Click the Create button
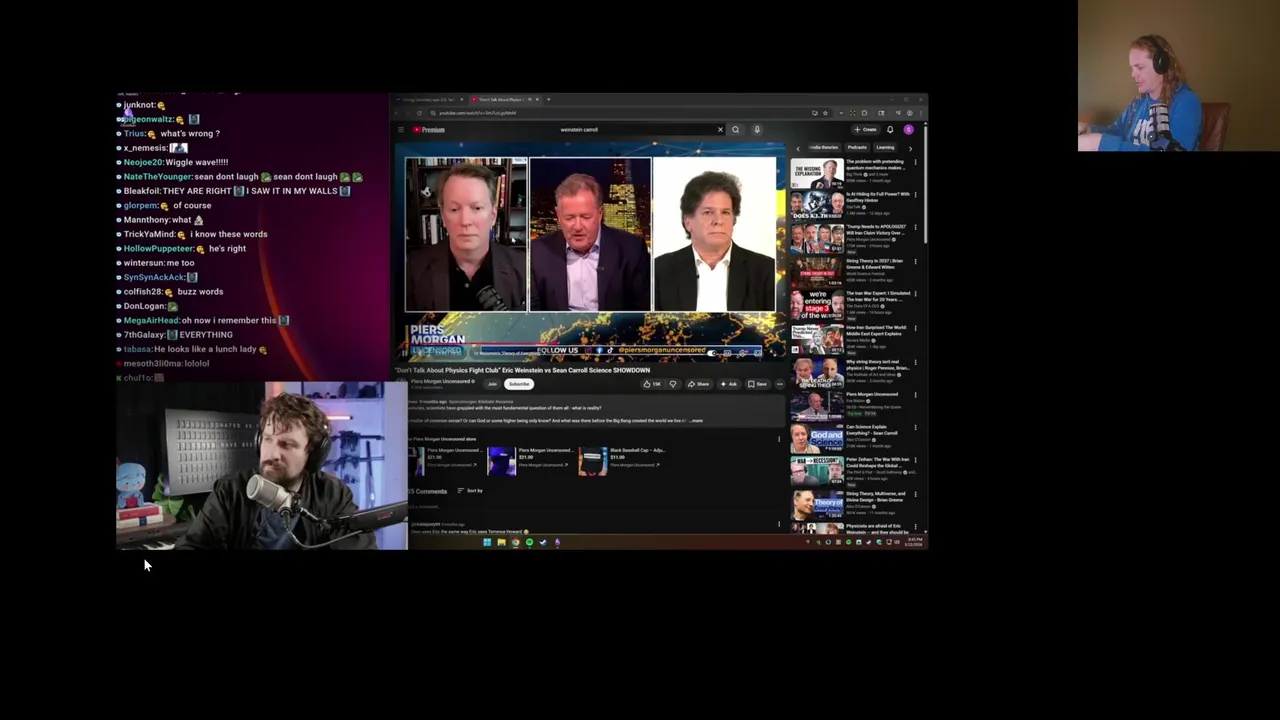This screenshot has height=720, width=1280. point(865,130)
